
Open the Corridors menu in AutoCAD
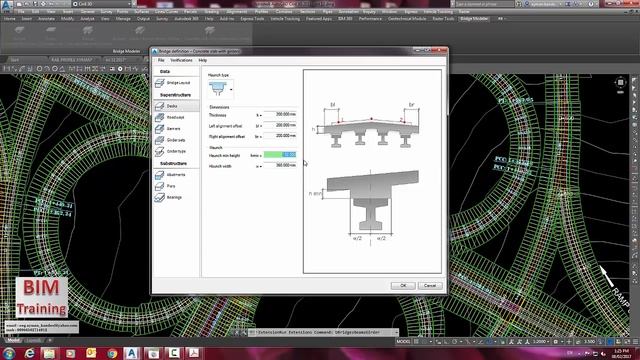click(284, 12)
